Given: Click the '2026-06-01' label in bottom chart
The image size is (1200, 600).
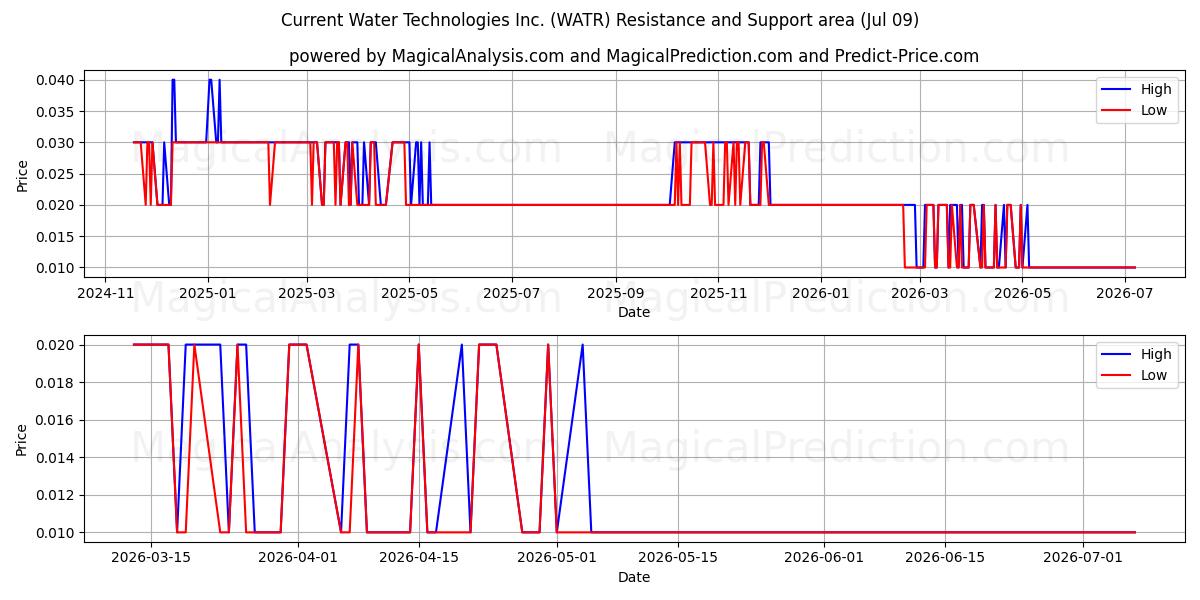Looking at the screenshot, I should (x=824, y=559).
